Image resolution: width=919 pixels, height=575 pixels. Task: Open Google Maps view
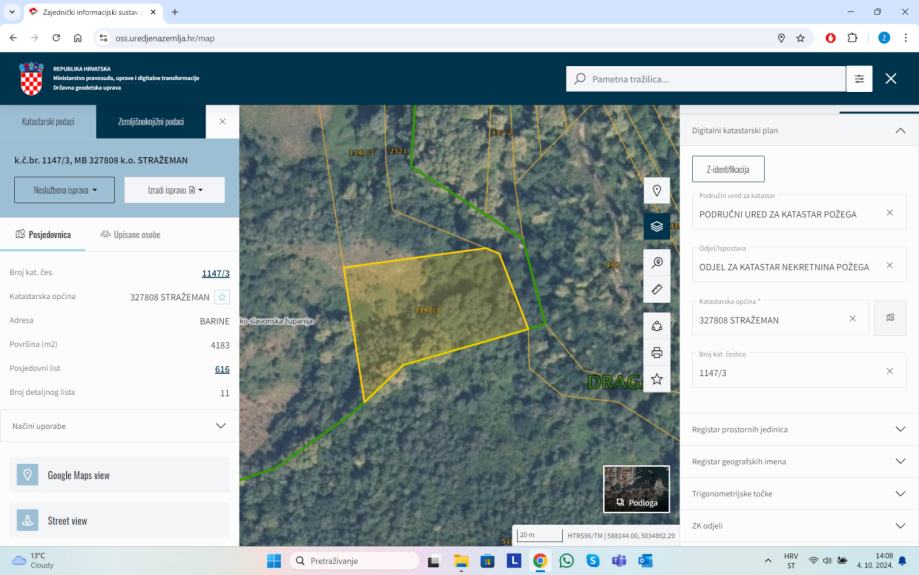point(120,475)
